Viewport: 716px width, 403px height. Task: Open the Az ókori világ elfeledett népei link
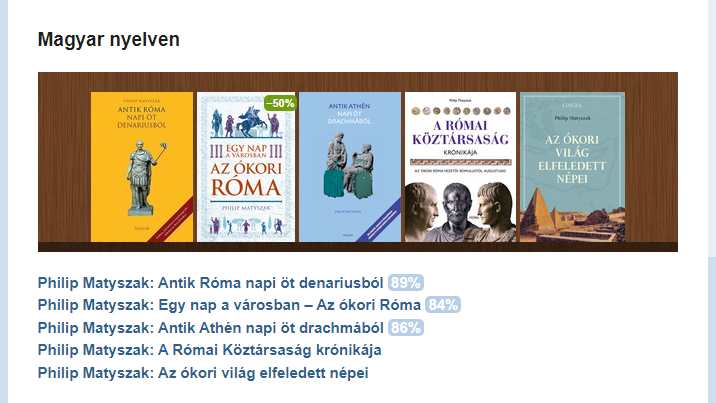point(203,373)
